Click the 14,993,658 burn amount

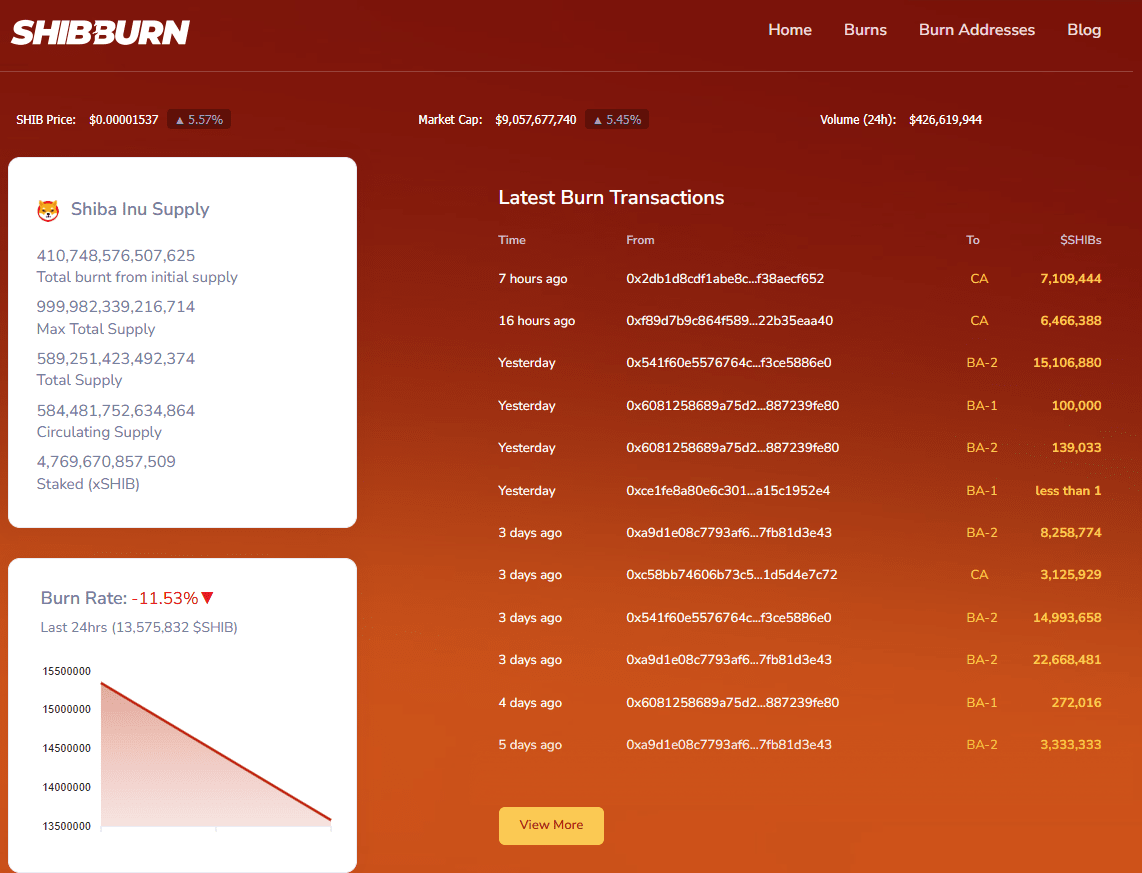[1067, 617]
